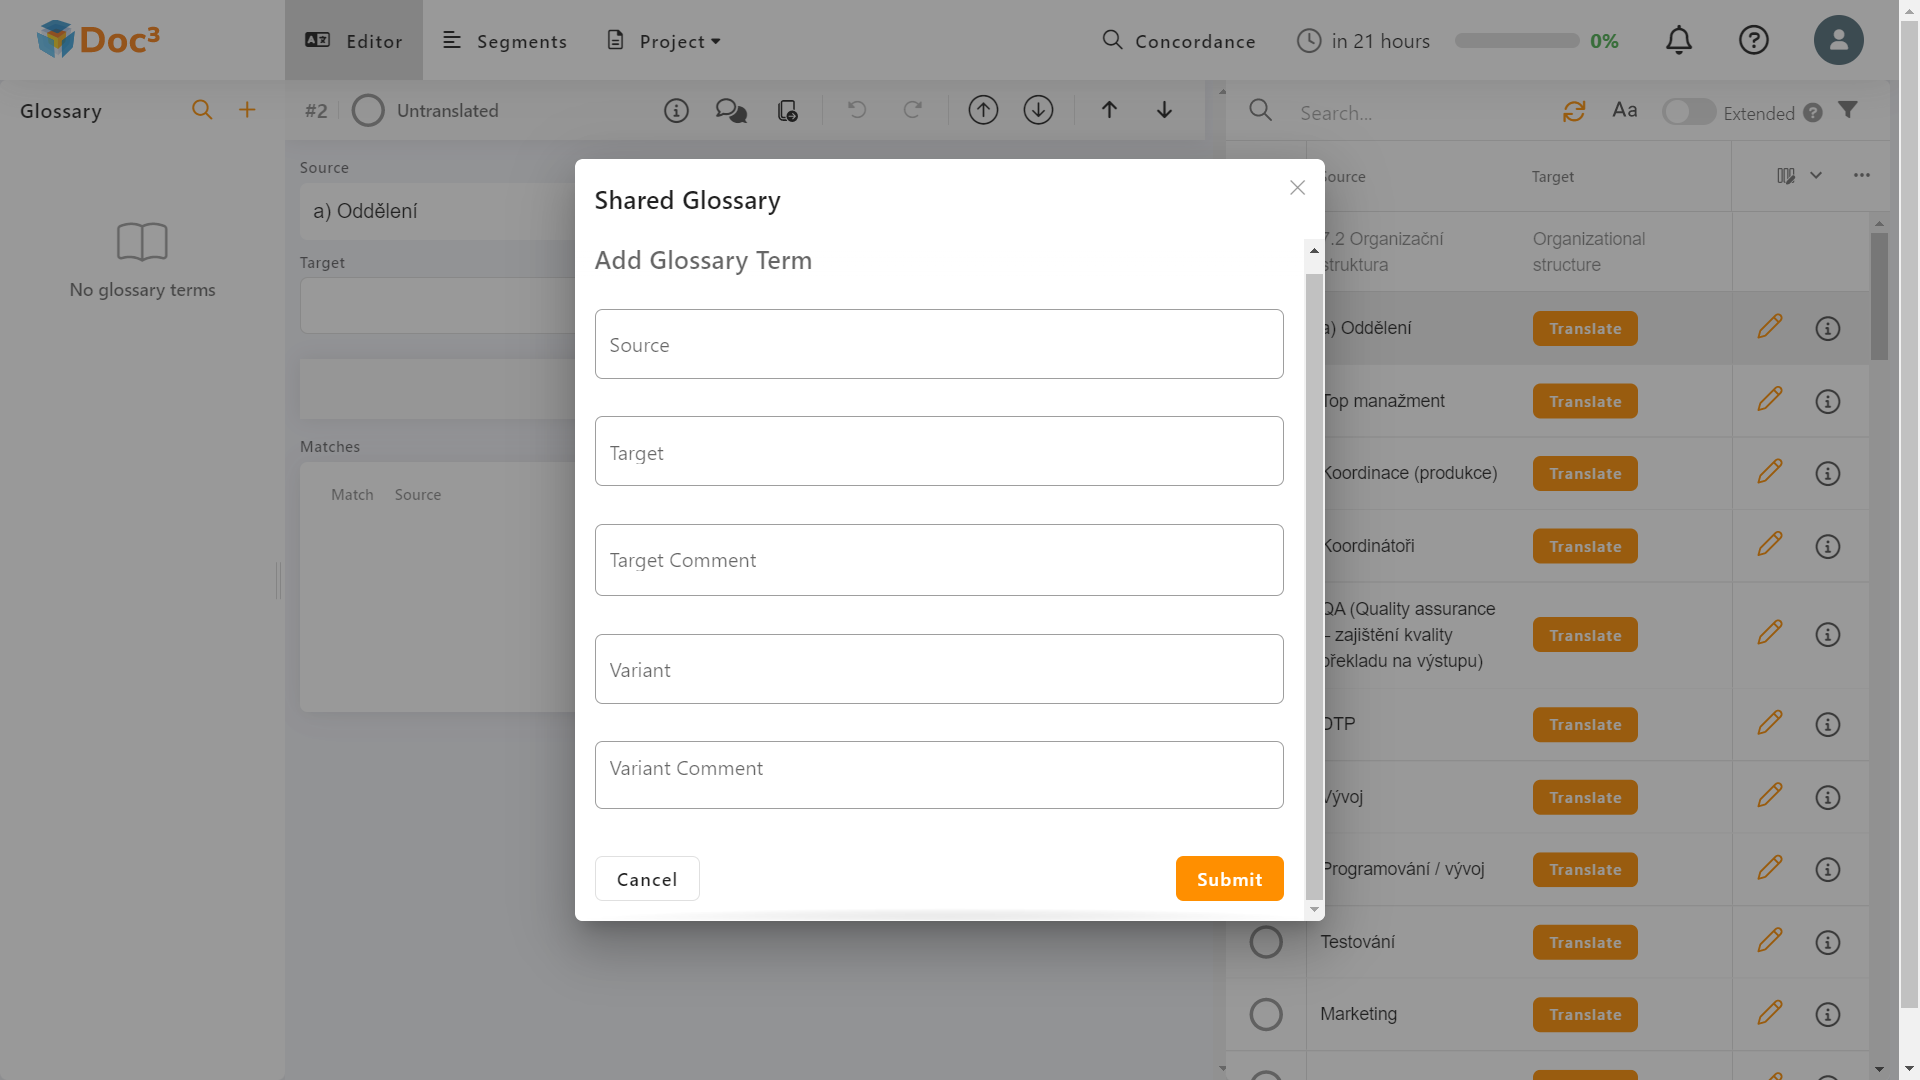
Task: Click the filter funnel icon
Action: point(1848,110)
